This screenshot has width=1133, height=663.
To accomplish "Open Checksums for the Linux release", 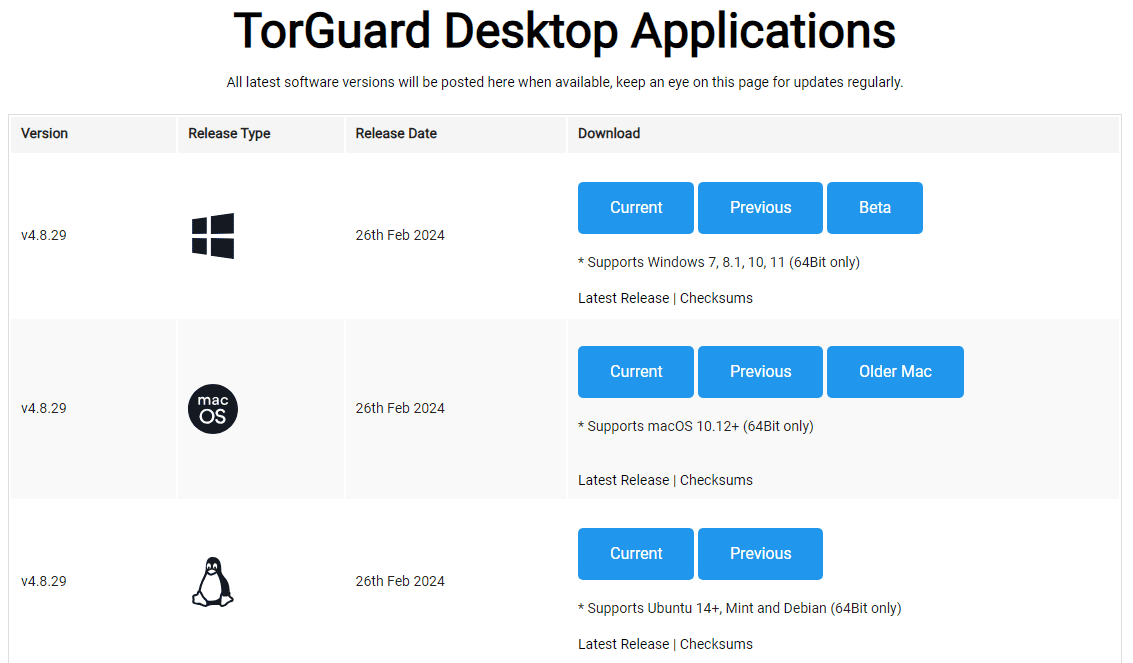I will point(716,643).
